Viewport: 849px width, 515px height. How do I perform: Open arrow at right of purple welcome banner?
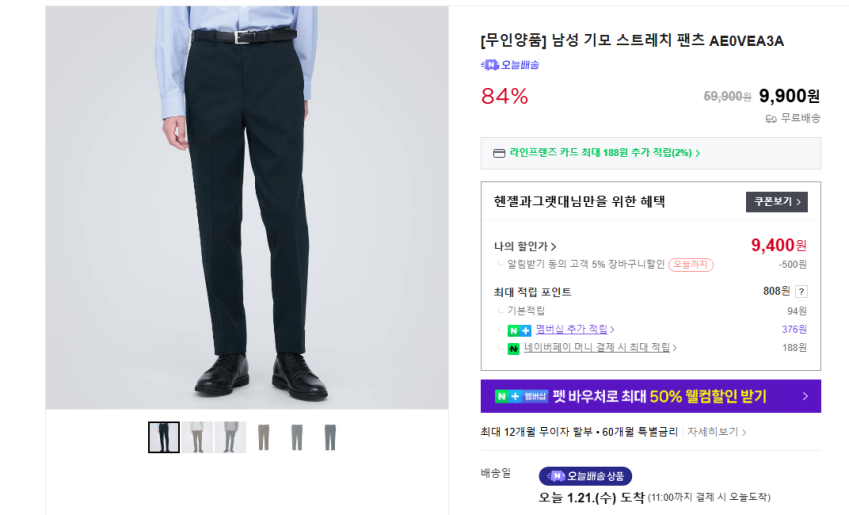(x=805, y=396)
